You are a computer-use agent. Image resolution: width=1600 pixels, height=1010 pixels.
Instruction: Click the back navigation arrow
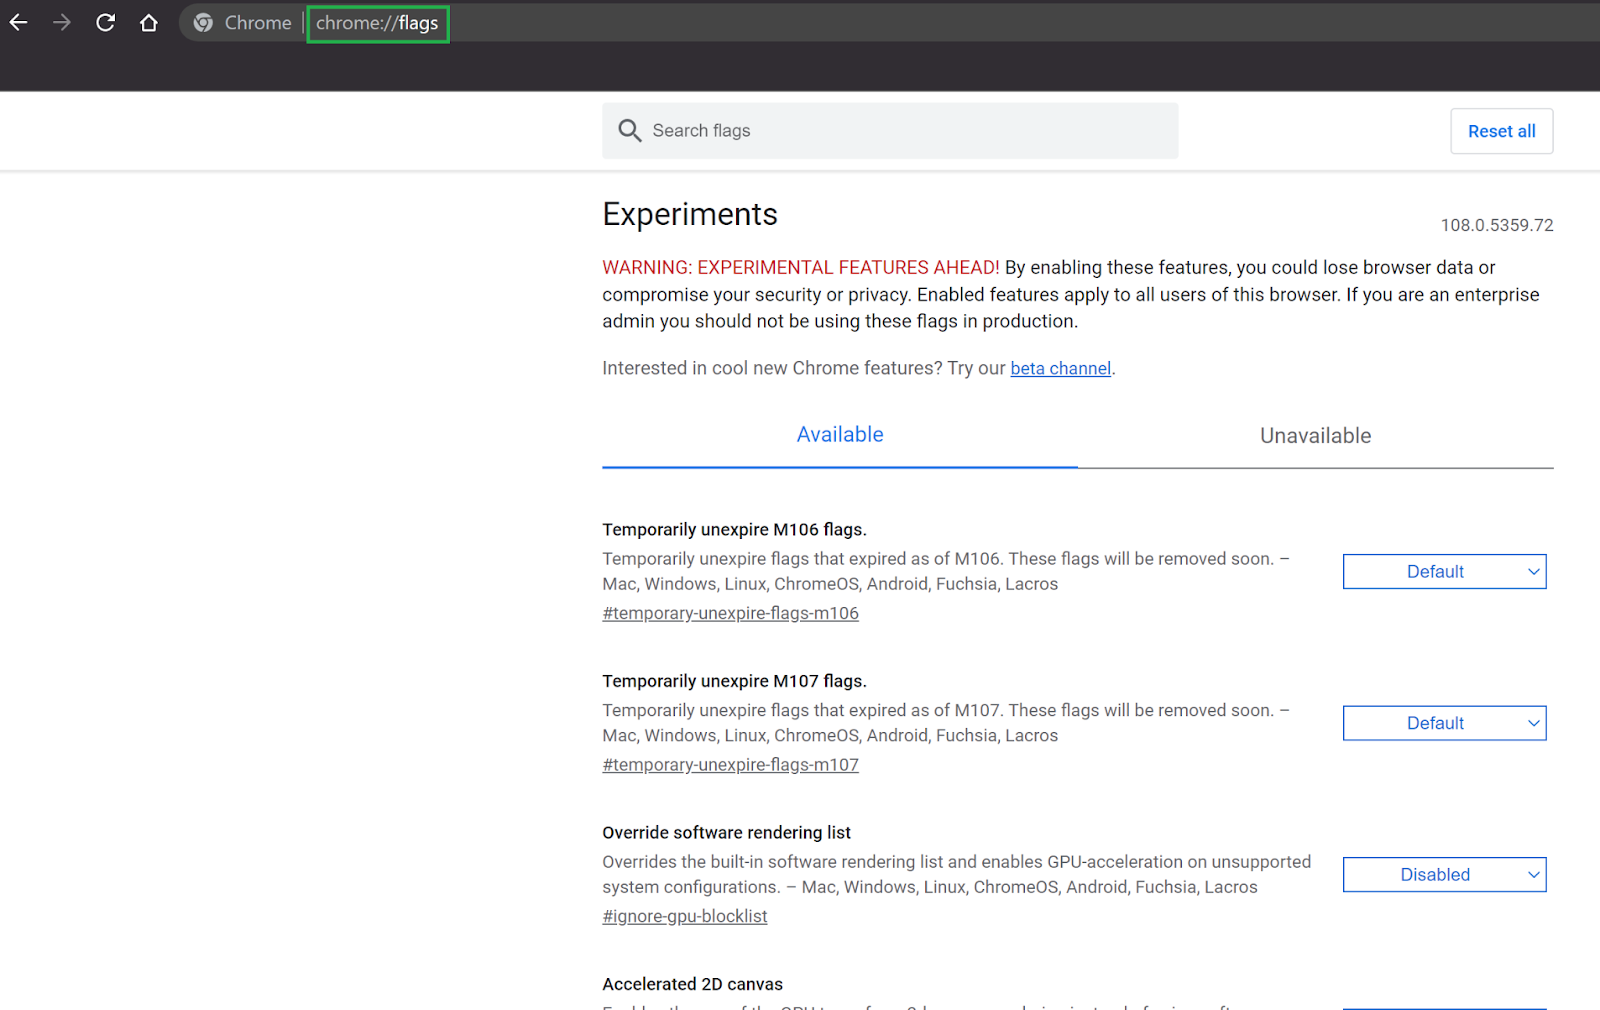(x=18, y=22)
